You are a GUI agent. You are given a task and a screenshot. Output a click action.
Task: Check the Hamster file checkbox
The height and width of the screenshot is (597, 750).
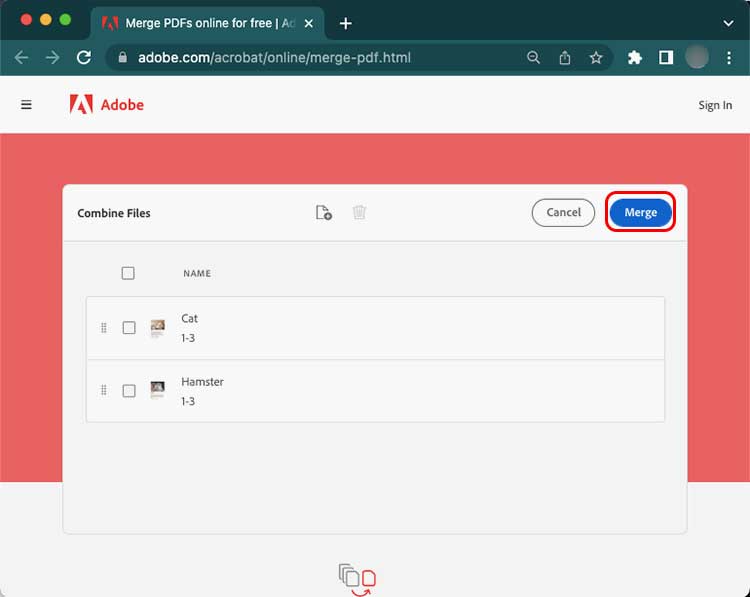point(129,391)
